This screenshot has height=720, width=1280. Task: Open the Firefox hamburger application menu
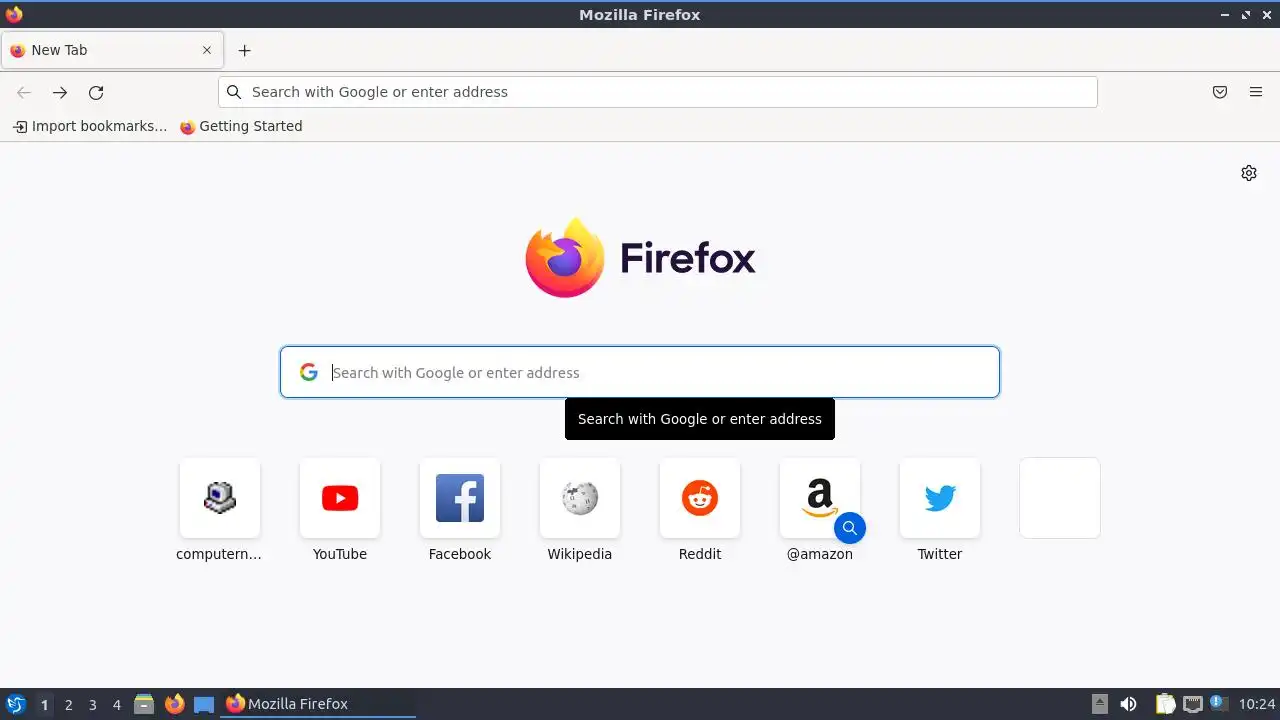pyautogui.click(x=1256, y=92)
